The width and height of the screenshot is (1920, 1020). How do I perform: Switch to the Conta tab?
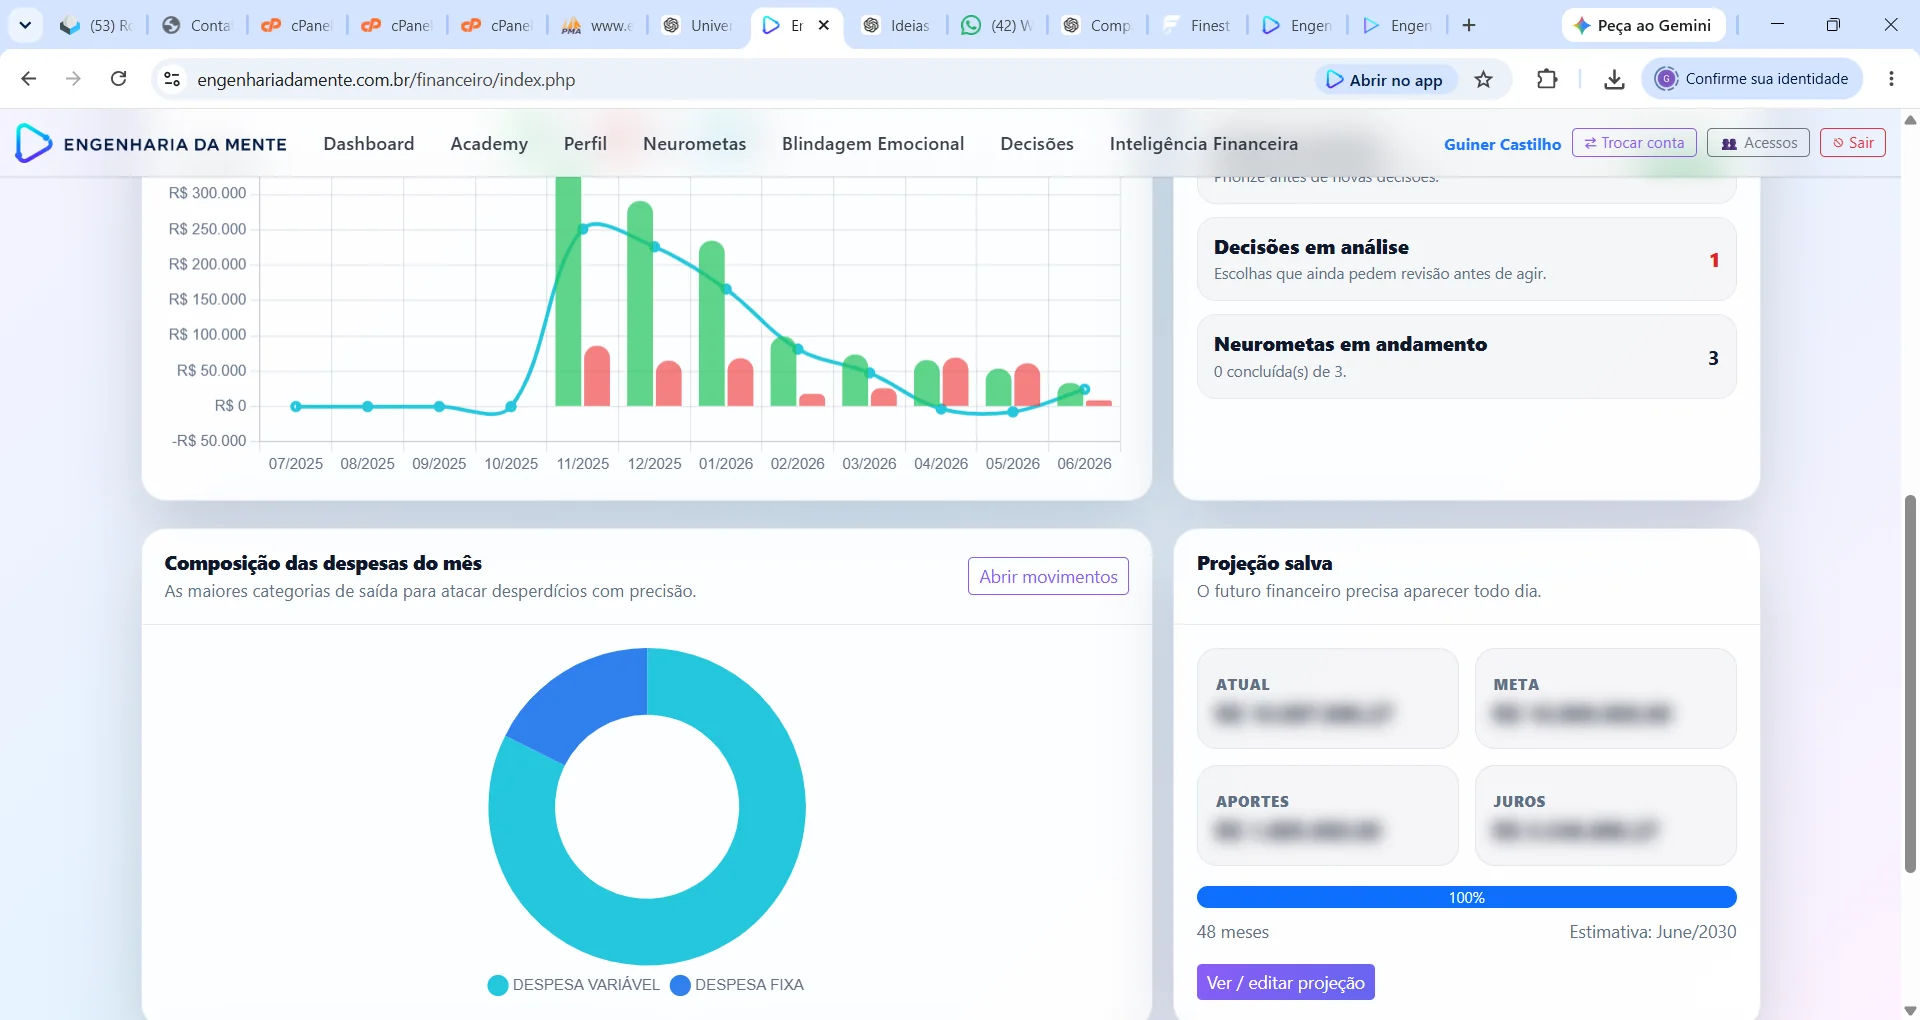(197, 25)
